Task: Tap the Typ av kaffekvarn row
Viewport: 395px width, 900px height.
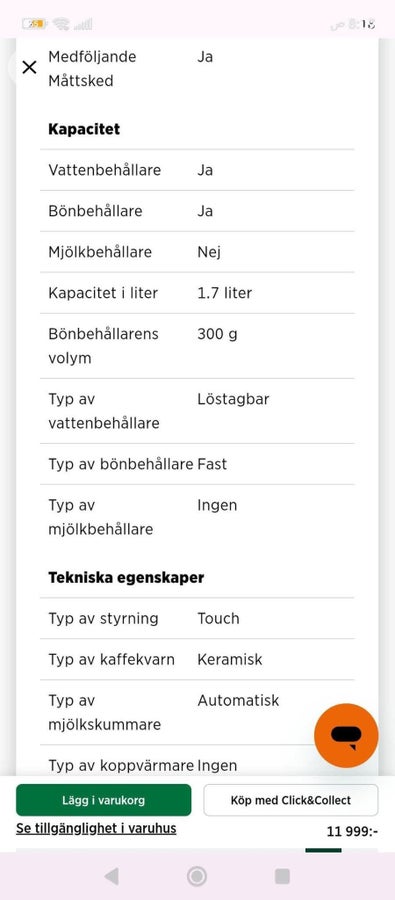Action: click(x=197, y=660)
